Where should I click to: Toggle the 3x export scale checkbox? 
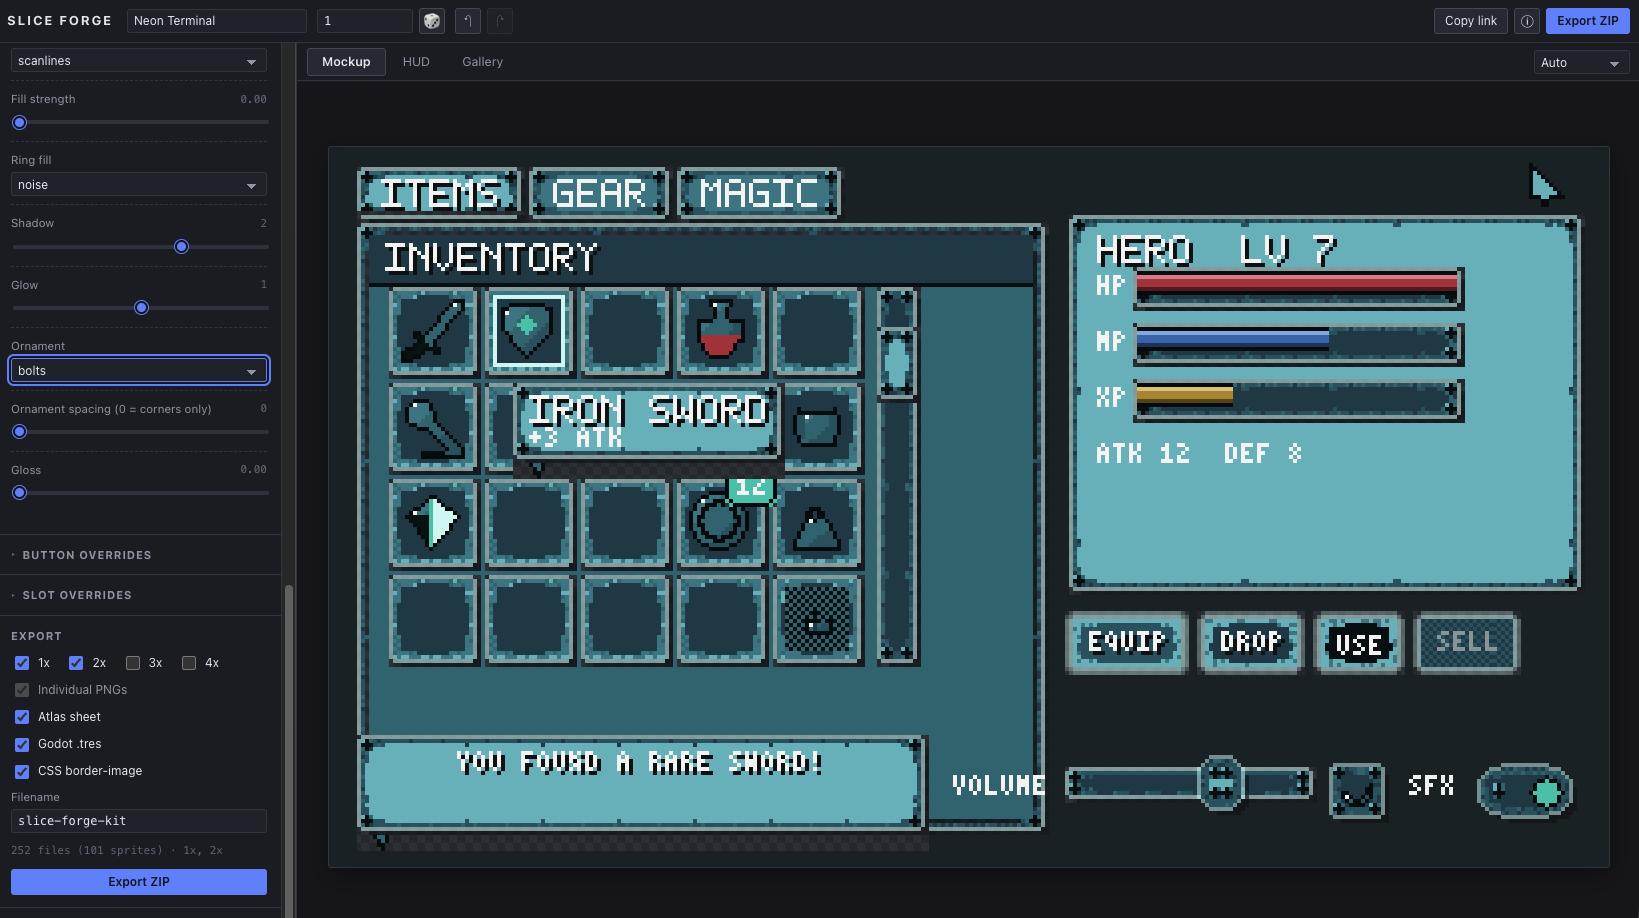pos(133,663)
